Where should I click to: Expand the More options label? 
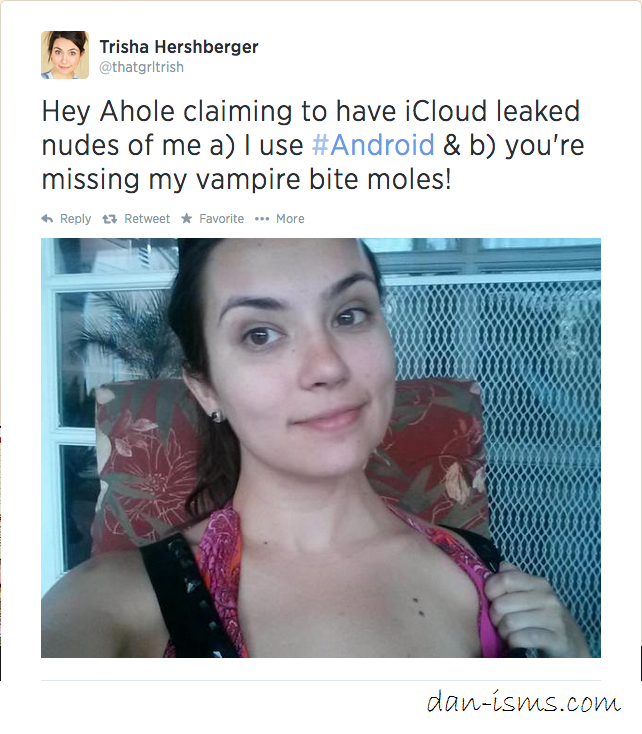tap(290, 219)
